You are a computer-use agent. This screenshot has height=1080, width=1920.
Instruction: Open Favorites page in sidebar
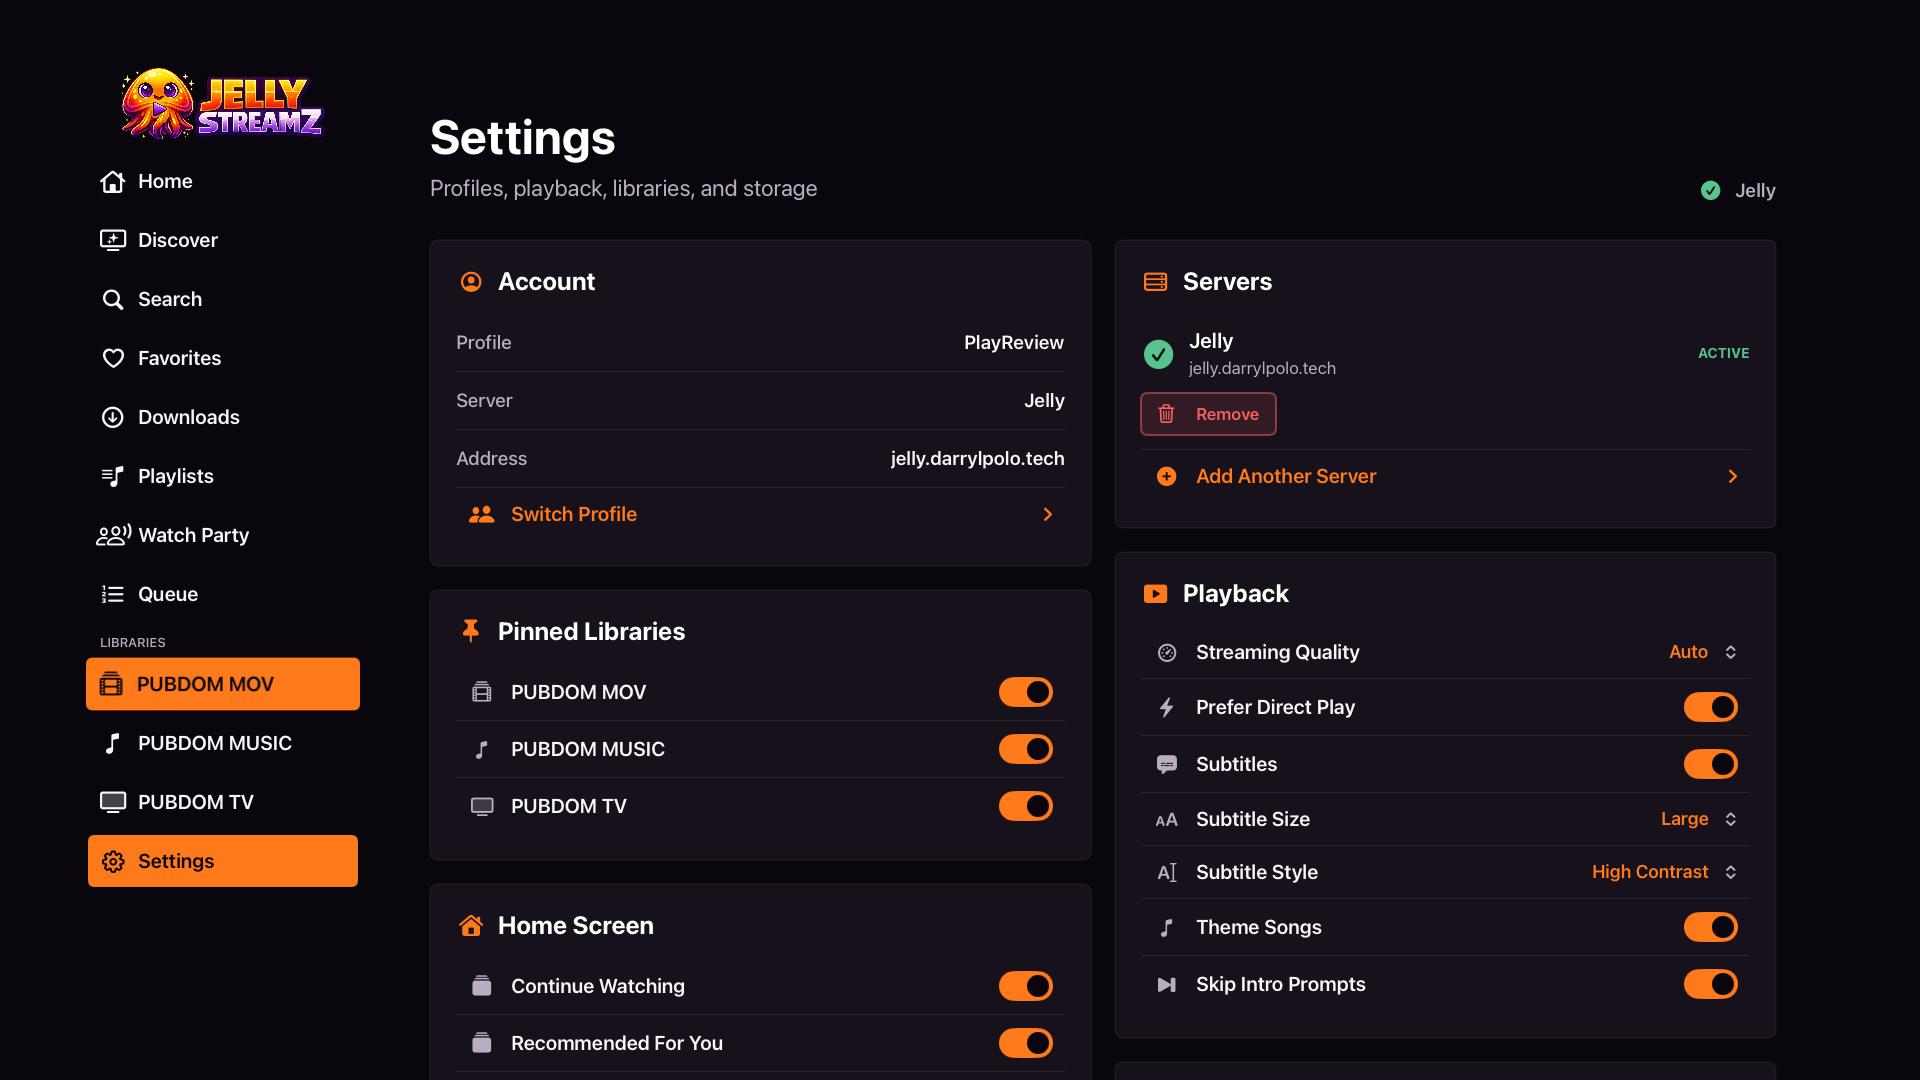223,358
